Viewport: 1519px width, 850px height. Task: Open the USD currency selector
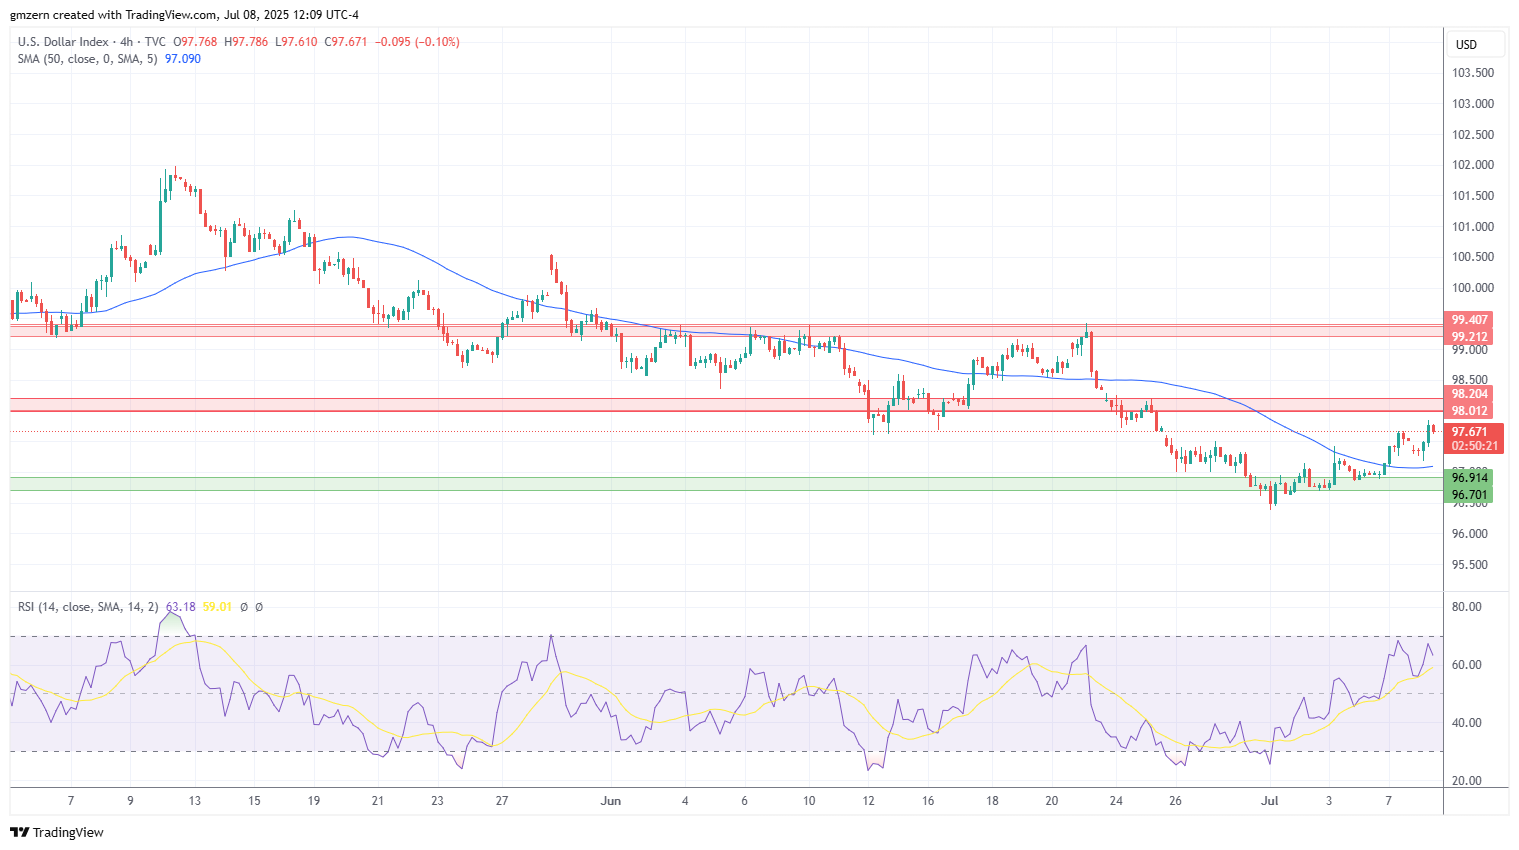tap(1477, 44)
